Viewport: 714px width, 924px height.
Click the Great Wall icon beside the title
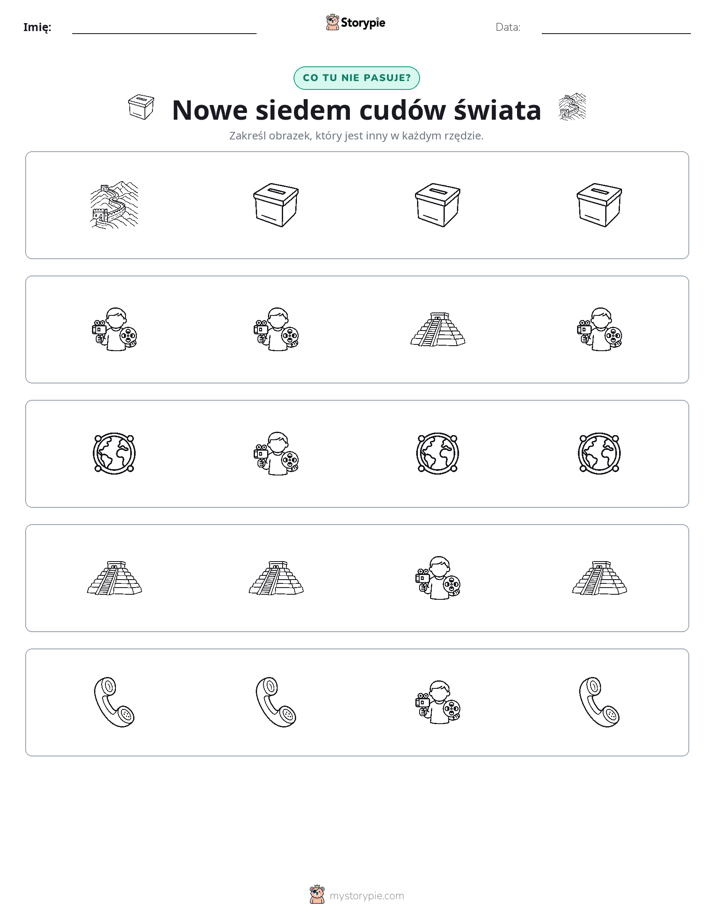[572, 107]
